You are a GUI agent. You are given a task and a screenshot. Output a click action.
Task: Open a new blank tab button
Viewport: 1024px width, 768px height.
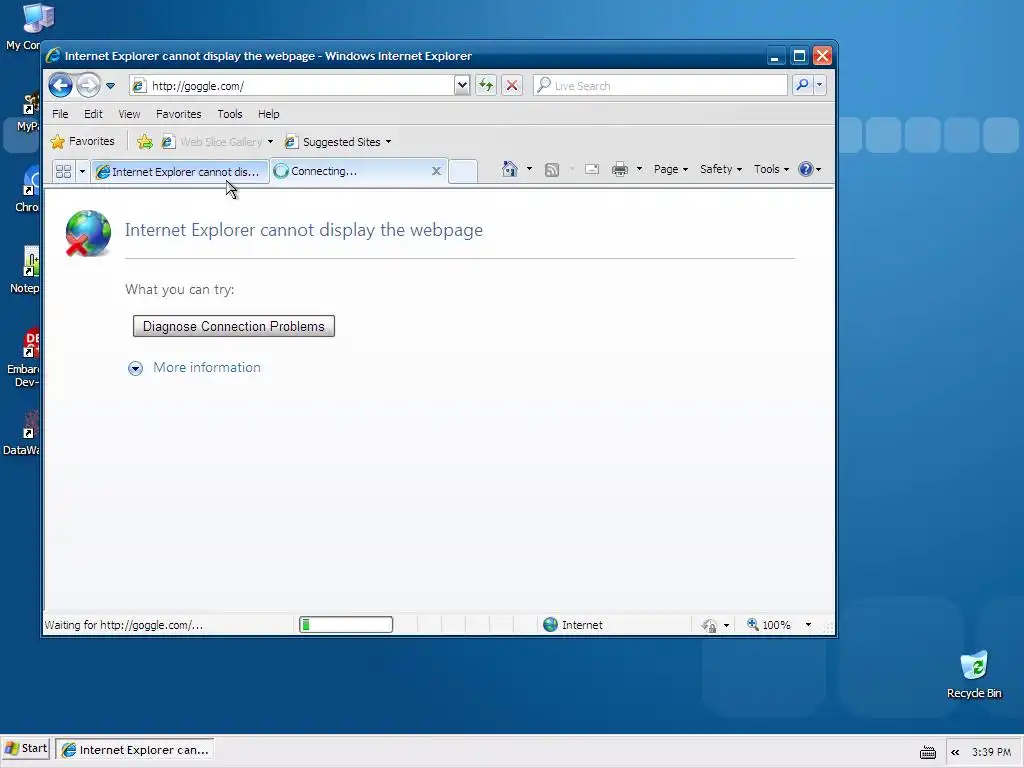tap(462, 171)
